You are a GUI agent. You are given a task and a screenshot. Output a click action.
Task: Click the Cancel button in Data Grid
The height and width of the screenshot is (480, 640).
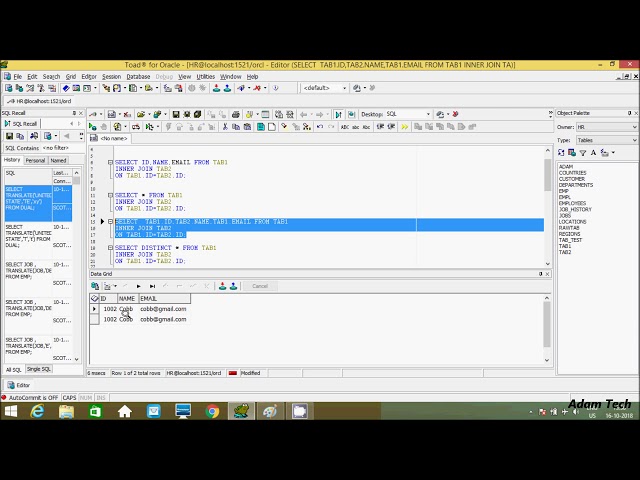point(260,286)
